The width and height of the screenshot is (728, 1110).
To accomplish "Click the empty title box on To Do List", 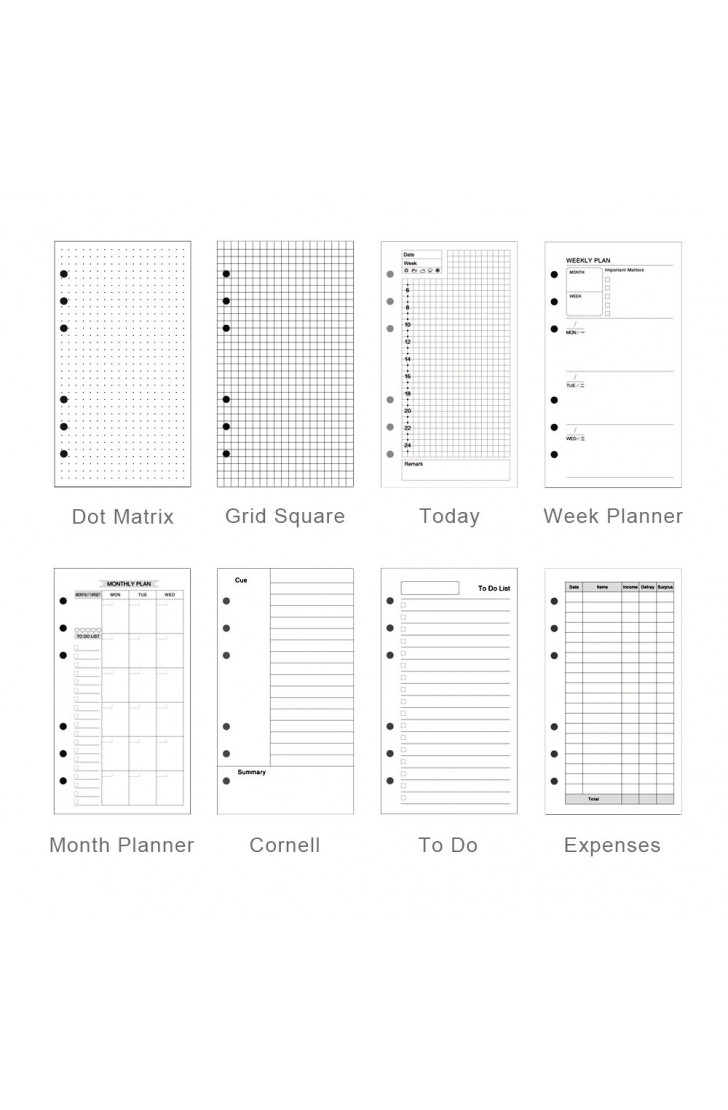I will point(430,588).
